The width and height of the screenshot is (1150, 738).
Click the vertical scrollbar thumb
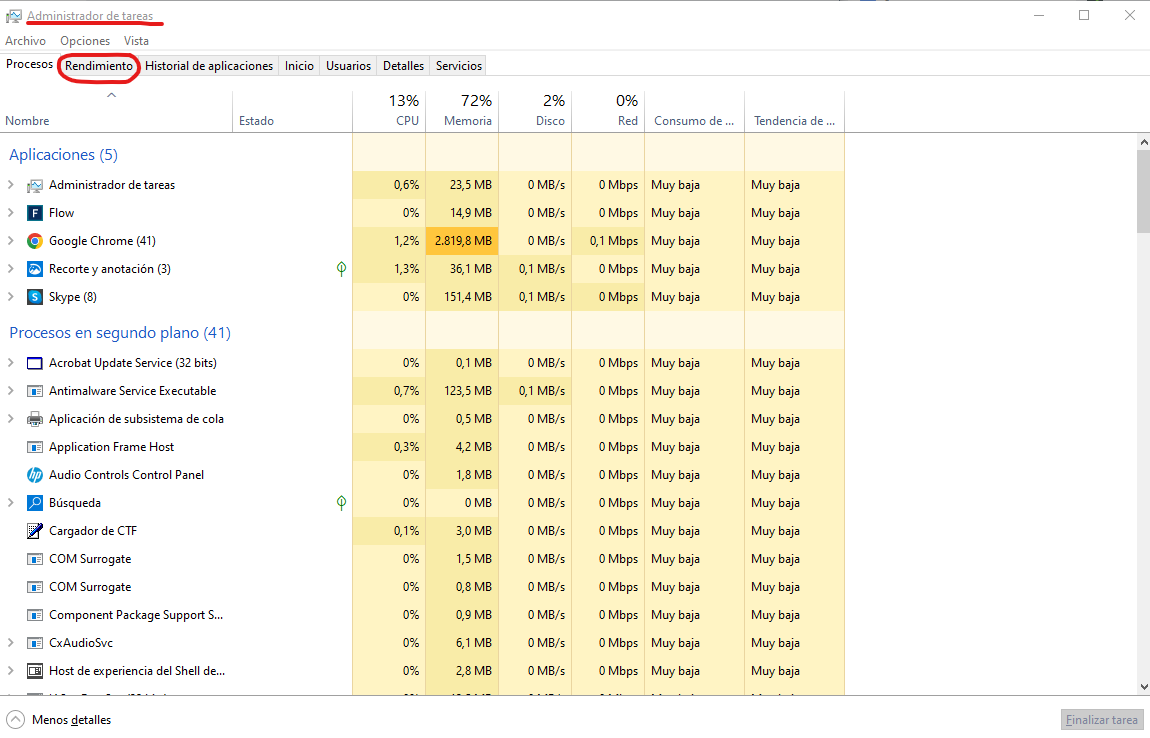point(1143,192)
